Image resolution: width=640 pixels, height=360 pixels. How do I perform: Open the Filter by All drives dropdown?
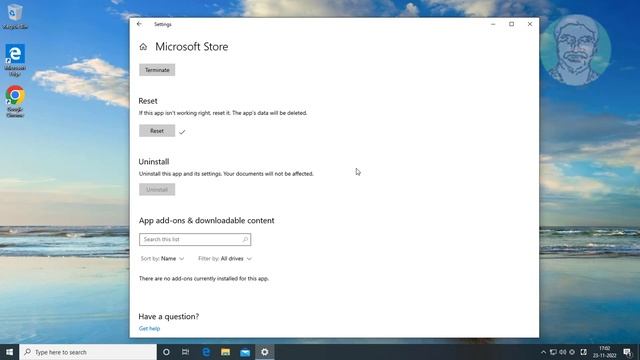point(225,259)
